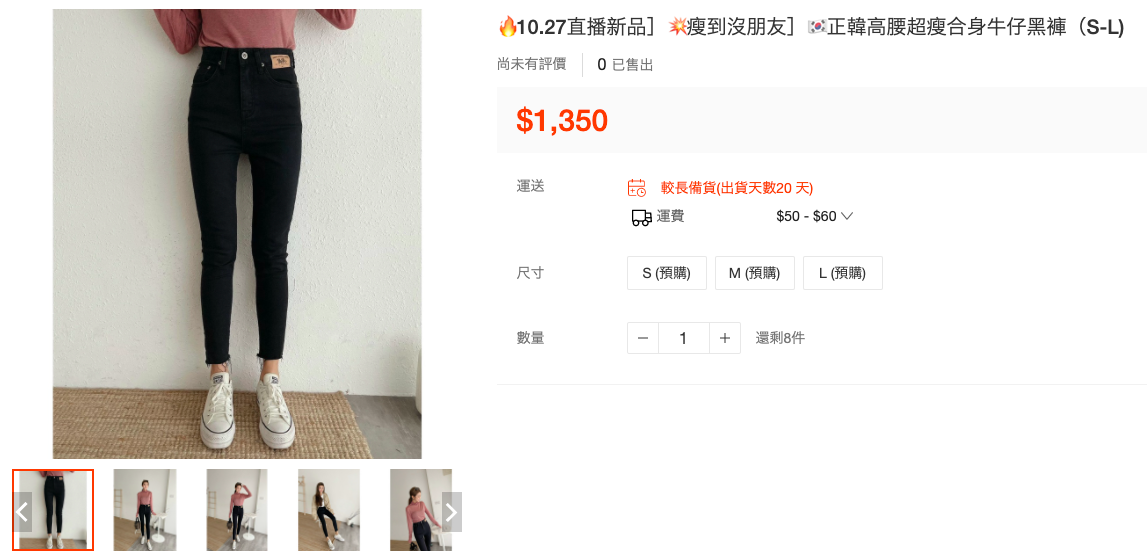Click the 較長備貨 shipping notice text
Screen dimensions: 1147x558
737,188
